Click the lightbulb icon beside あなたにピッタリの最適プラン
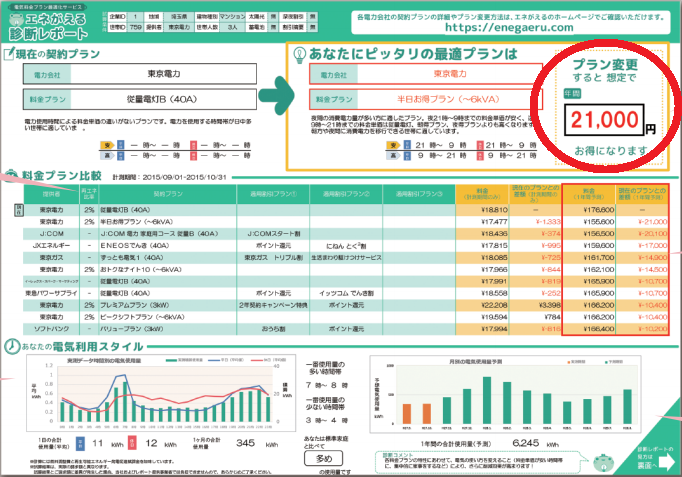The height and width of the screenshot is (477, 682). coord(299,55)
